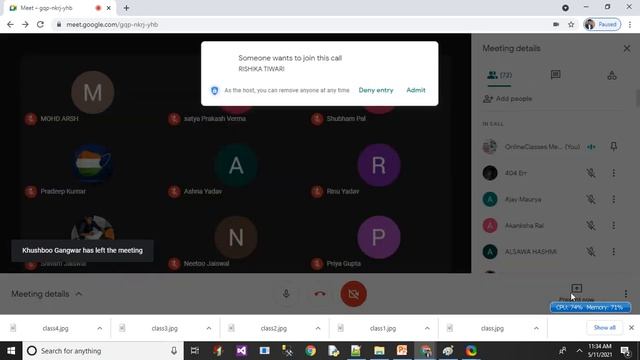
Task: Click the taskbar voice search microphone
Action: 174,351
